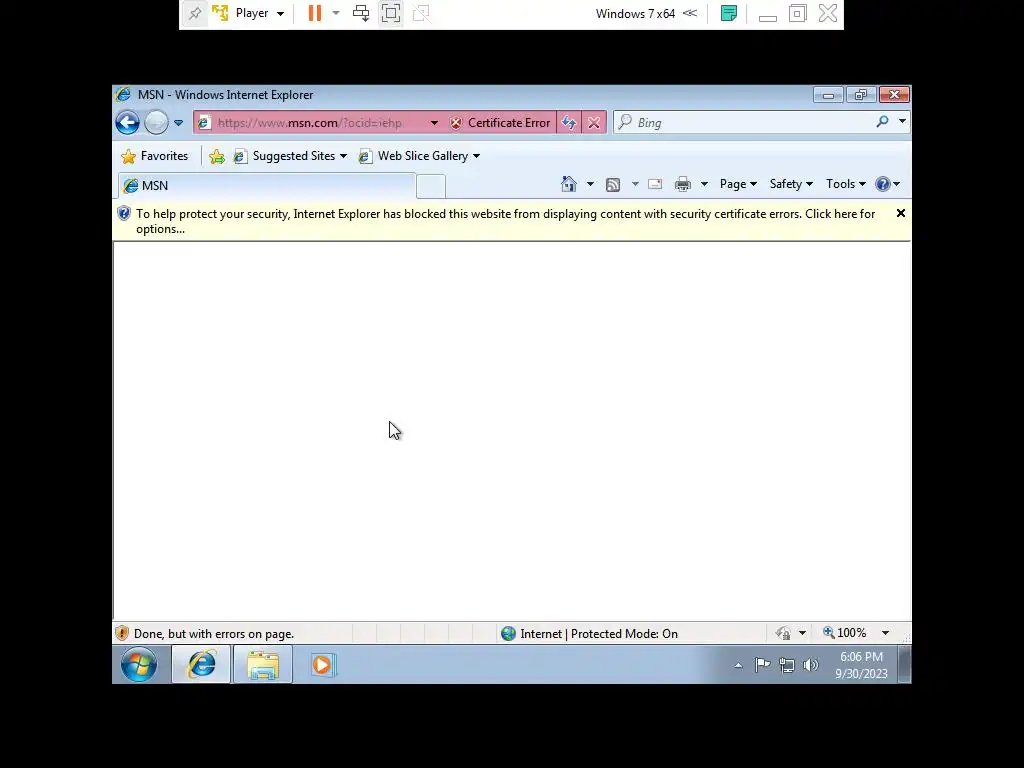Viewport: 1024px width, 768px height.
Task: Open Windows Explorer taskbar folder icon
Action: pos(263,665)
